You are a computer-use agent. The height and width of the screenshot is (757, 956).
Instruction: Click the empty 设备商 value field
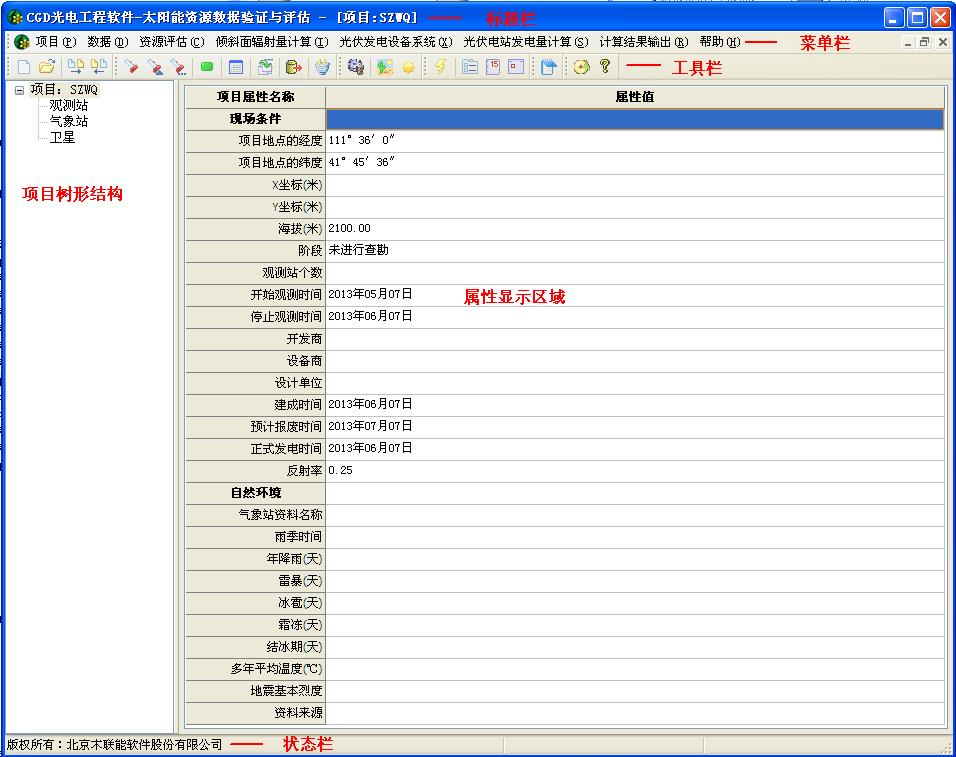coord(635,361)
